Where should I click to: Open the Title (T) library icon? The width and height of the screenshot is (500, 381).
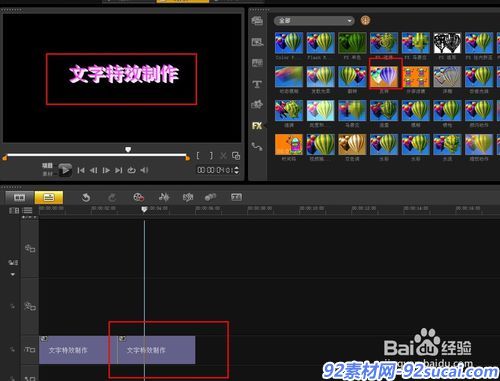point(257,84)
